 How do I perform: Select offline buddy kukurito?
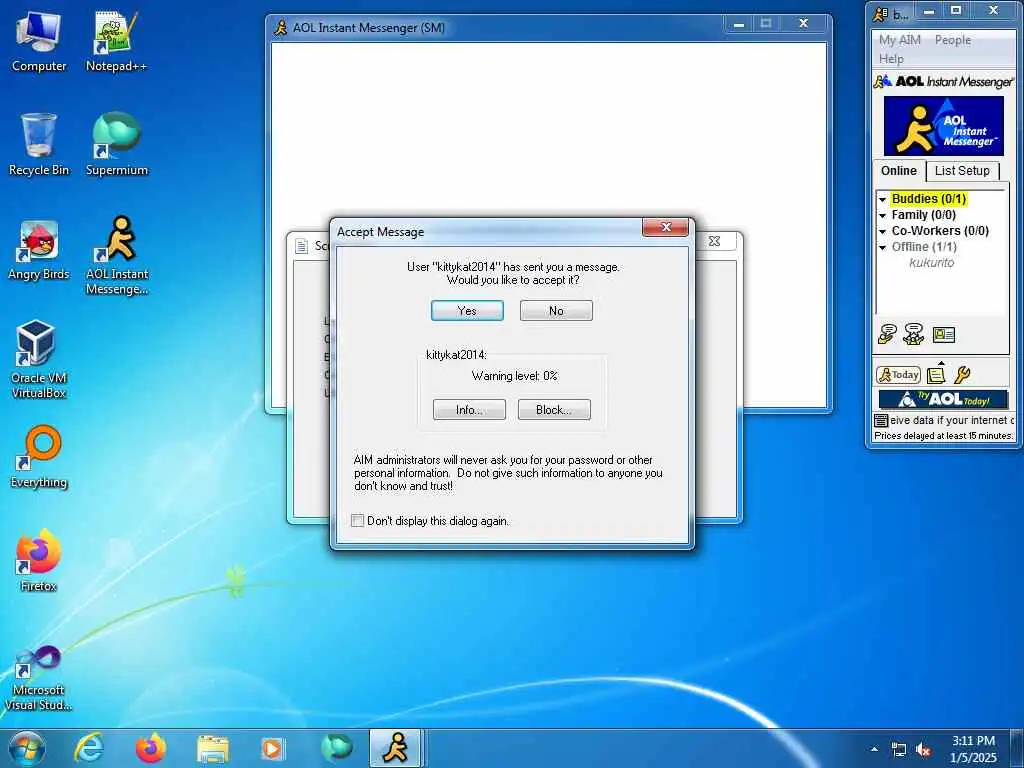(x=931, y=263)
